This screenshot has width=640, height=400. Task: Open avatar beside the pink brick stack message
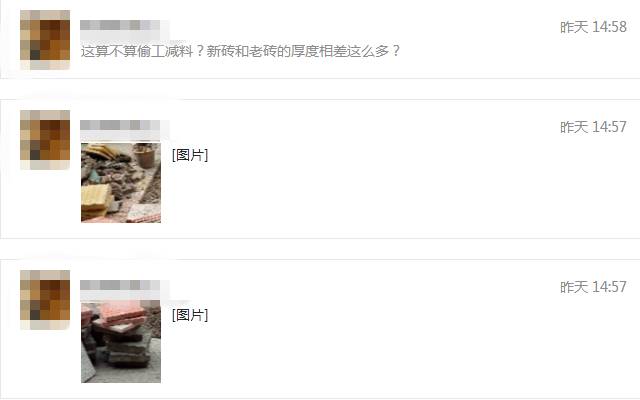[45, 300]
